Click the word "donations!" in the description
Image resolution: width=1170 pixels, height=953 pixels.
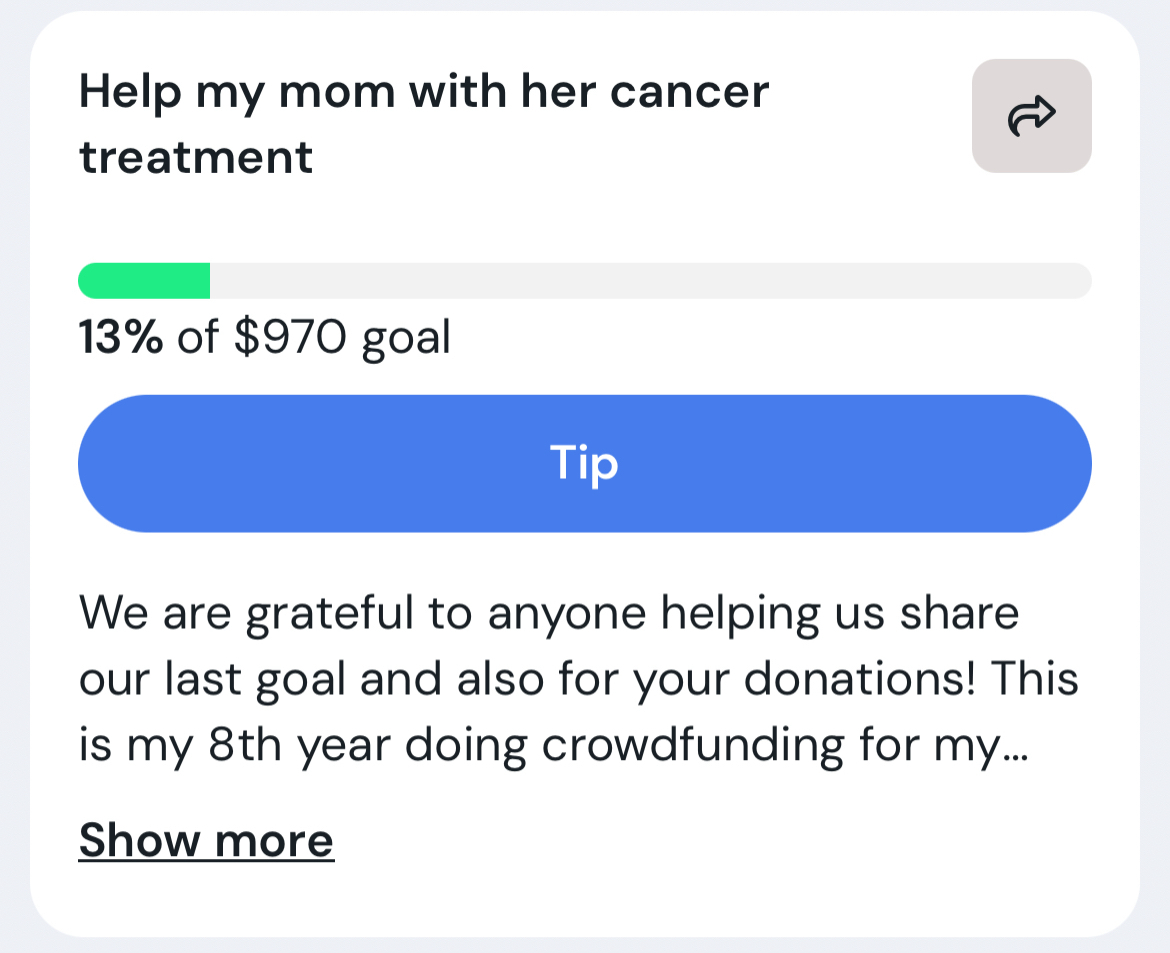coord(847,679)
